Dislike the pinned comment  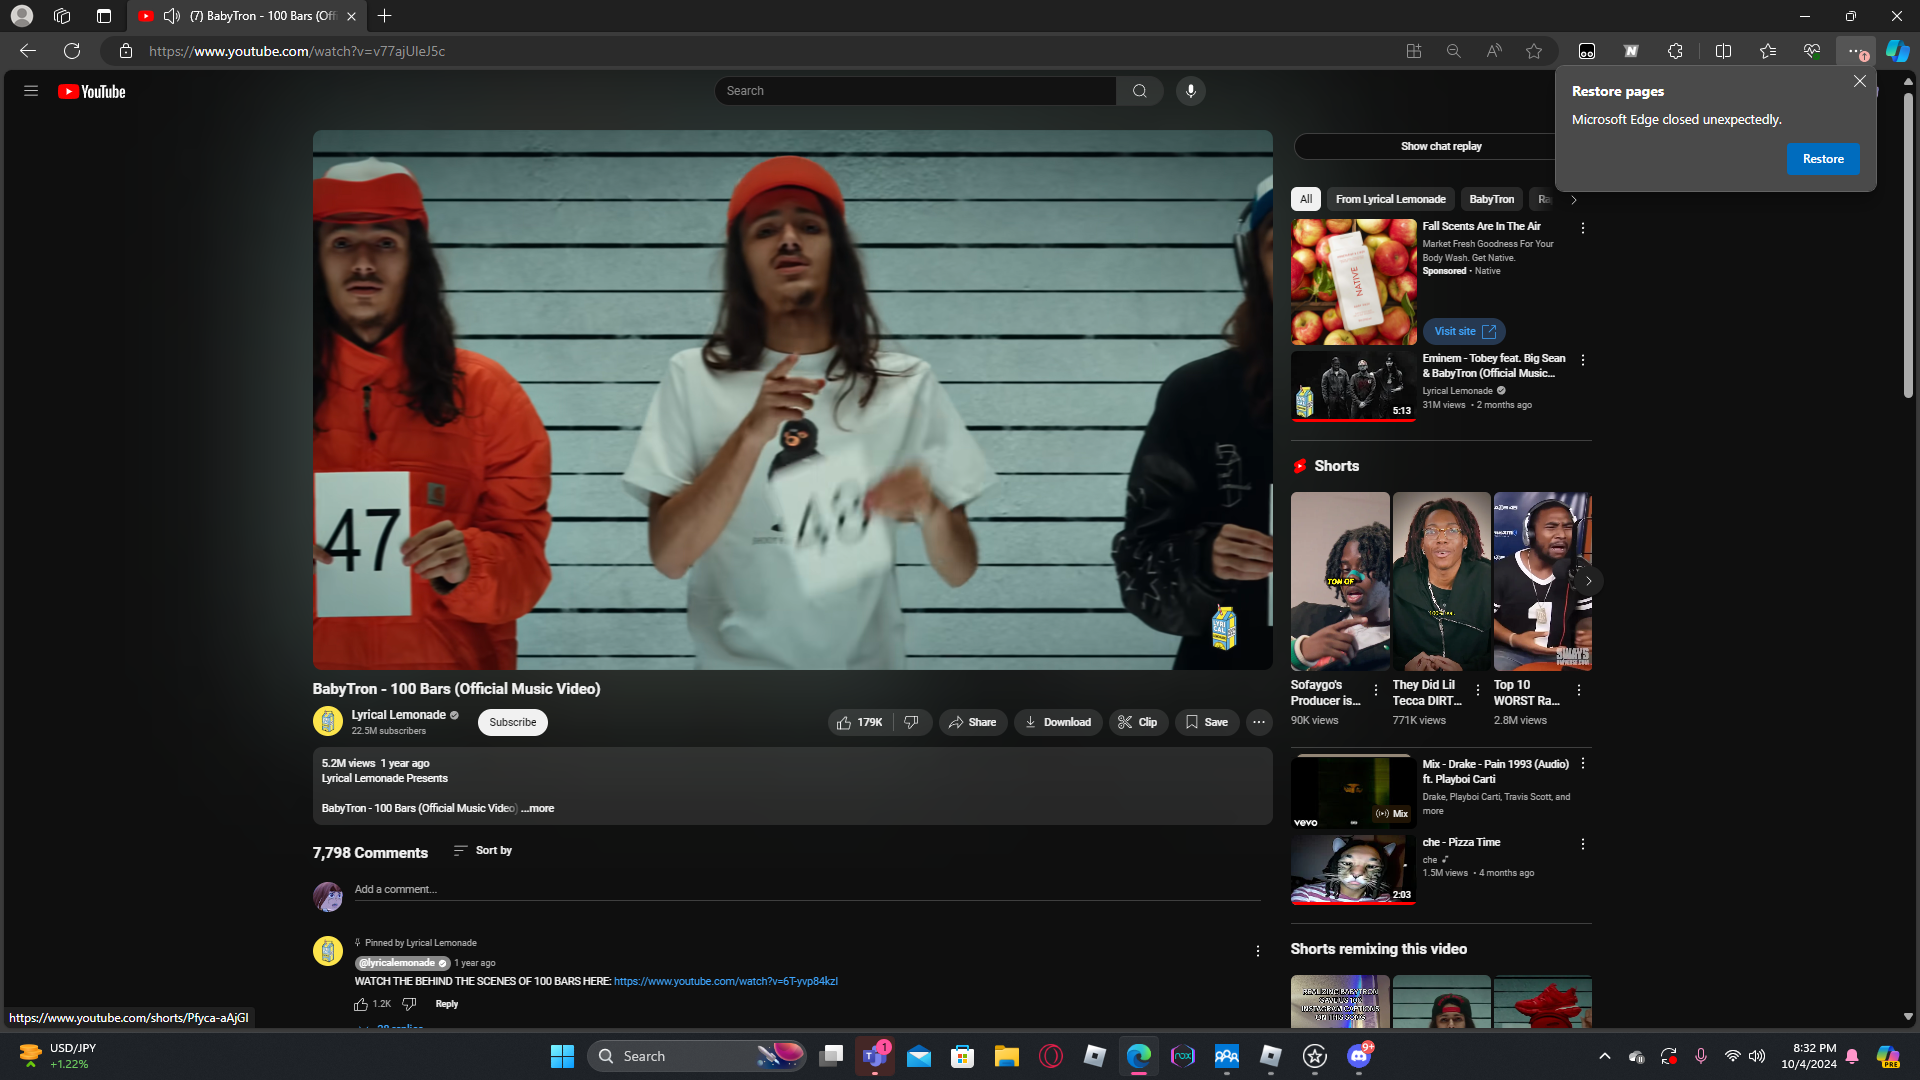[x=409, y=1004]
